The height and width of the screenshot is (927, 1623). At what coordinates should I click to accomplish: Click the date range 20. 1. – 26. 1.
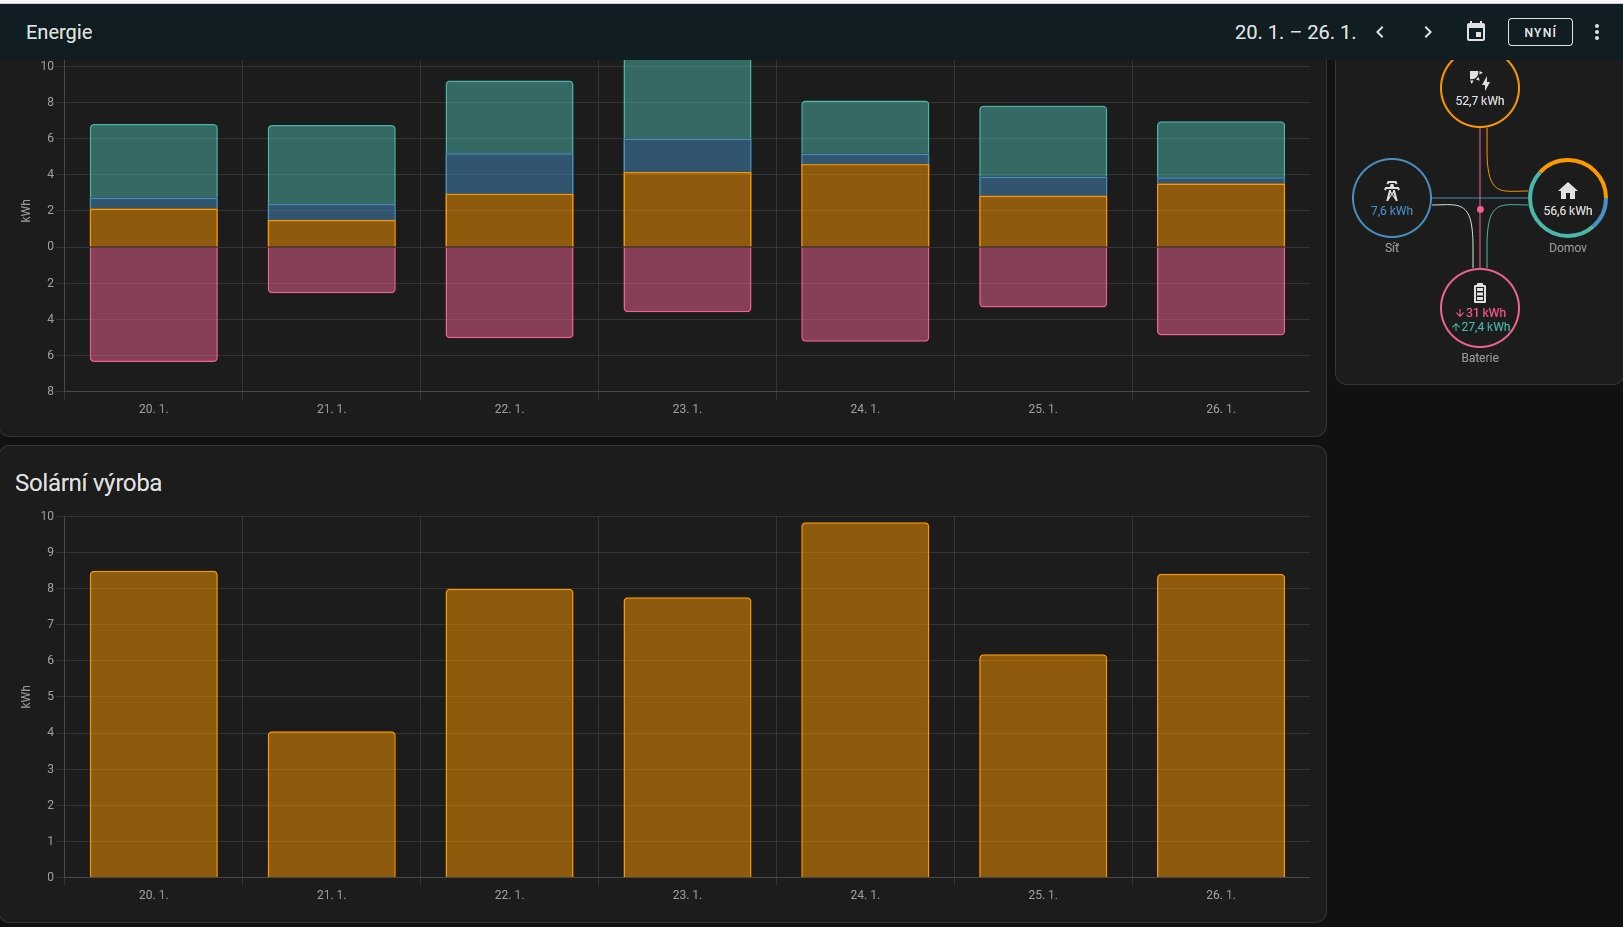pos(1295,32)
